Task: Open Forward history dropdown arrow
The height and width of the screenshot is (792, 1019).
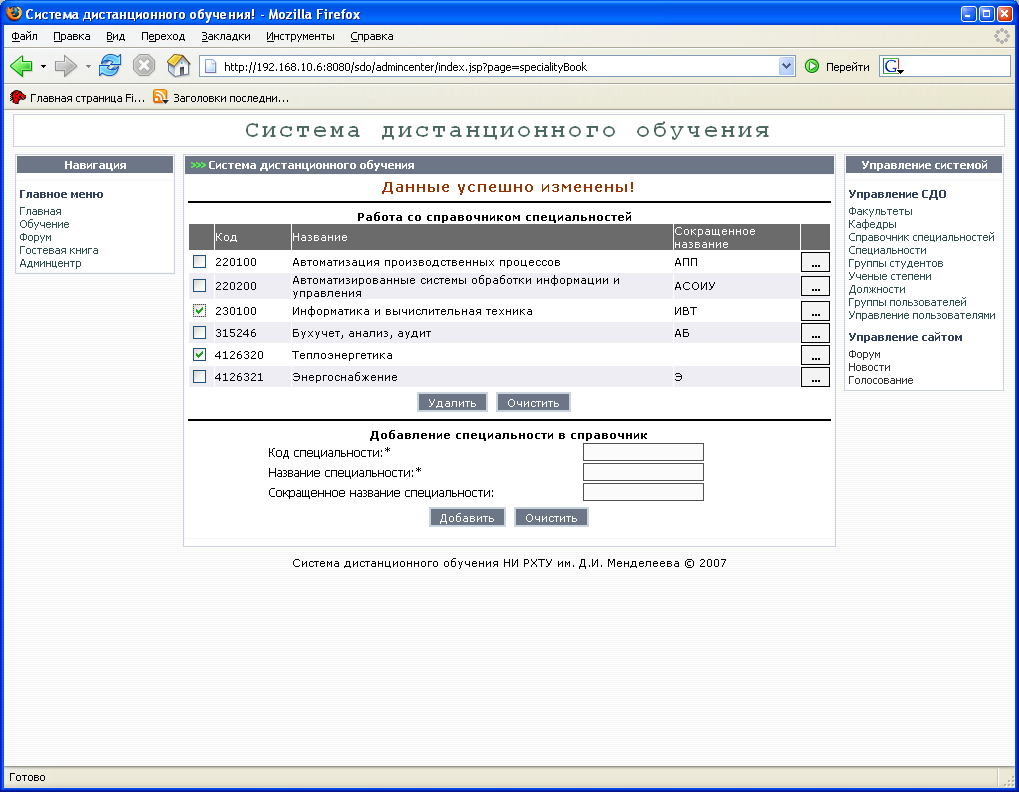Action: point(88,66)
